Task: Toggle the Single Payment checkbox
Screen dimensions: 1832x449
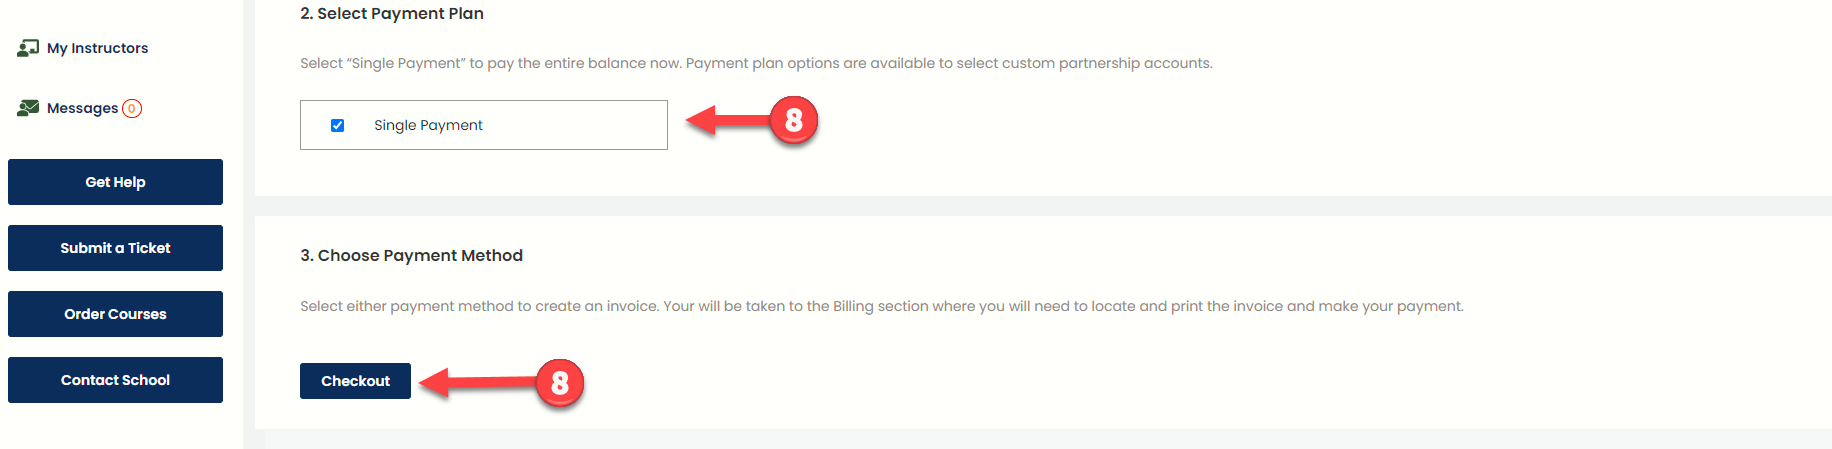Action: (x=338, y=125)
